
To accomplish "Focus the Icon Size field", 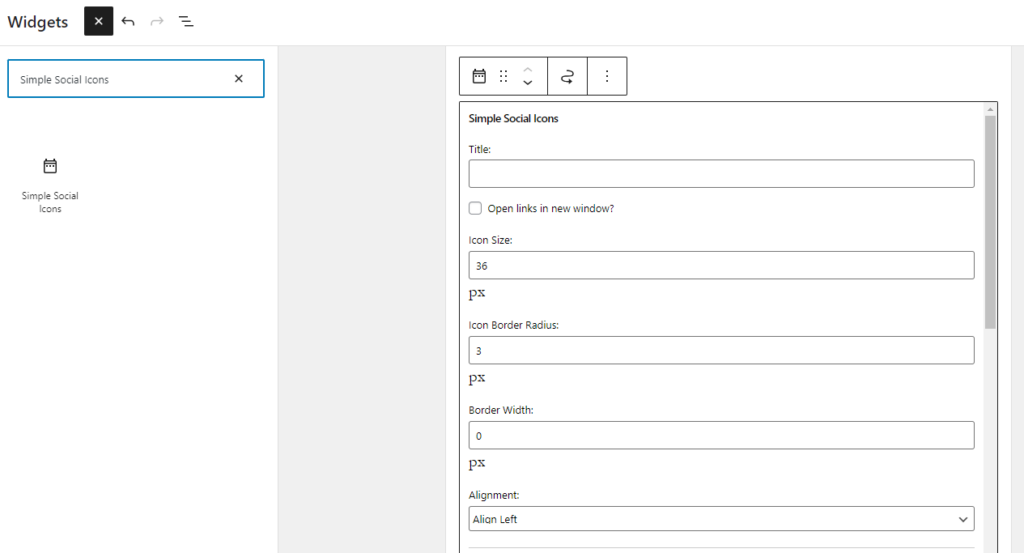I will pos(721,266).
